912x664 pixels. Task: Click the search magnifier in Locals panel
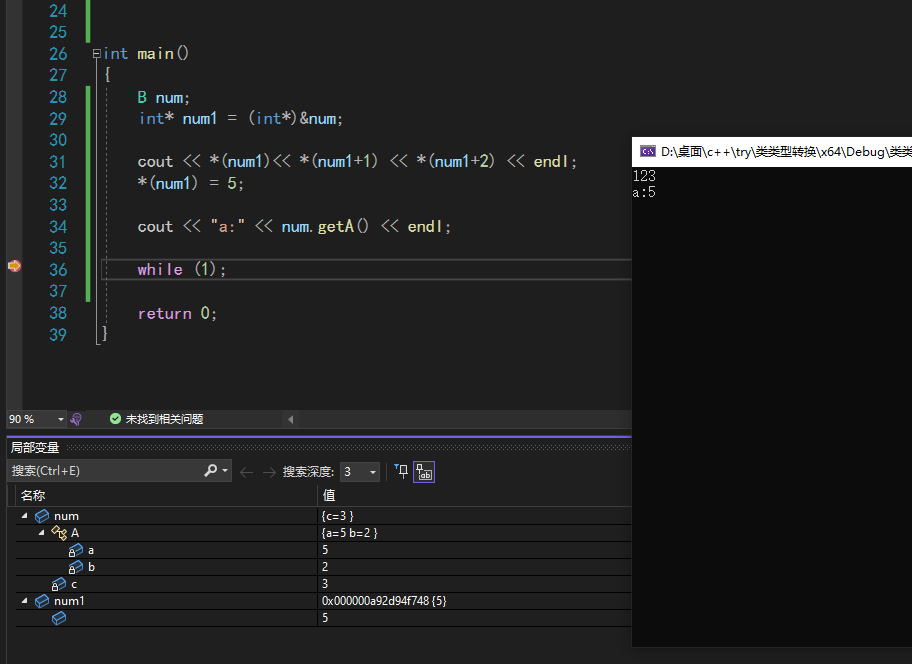point(210,471)
